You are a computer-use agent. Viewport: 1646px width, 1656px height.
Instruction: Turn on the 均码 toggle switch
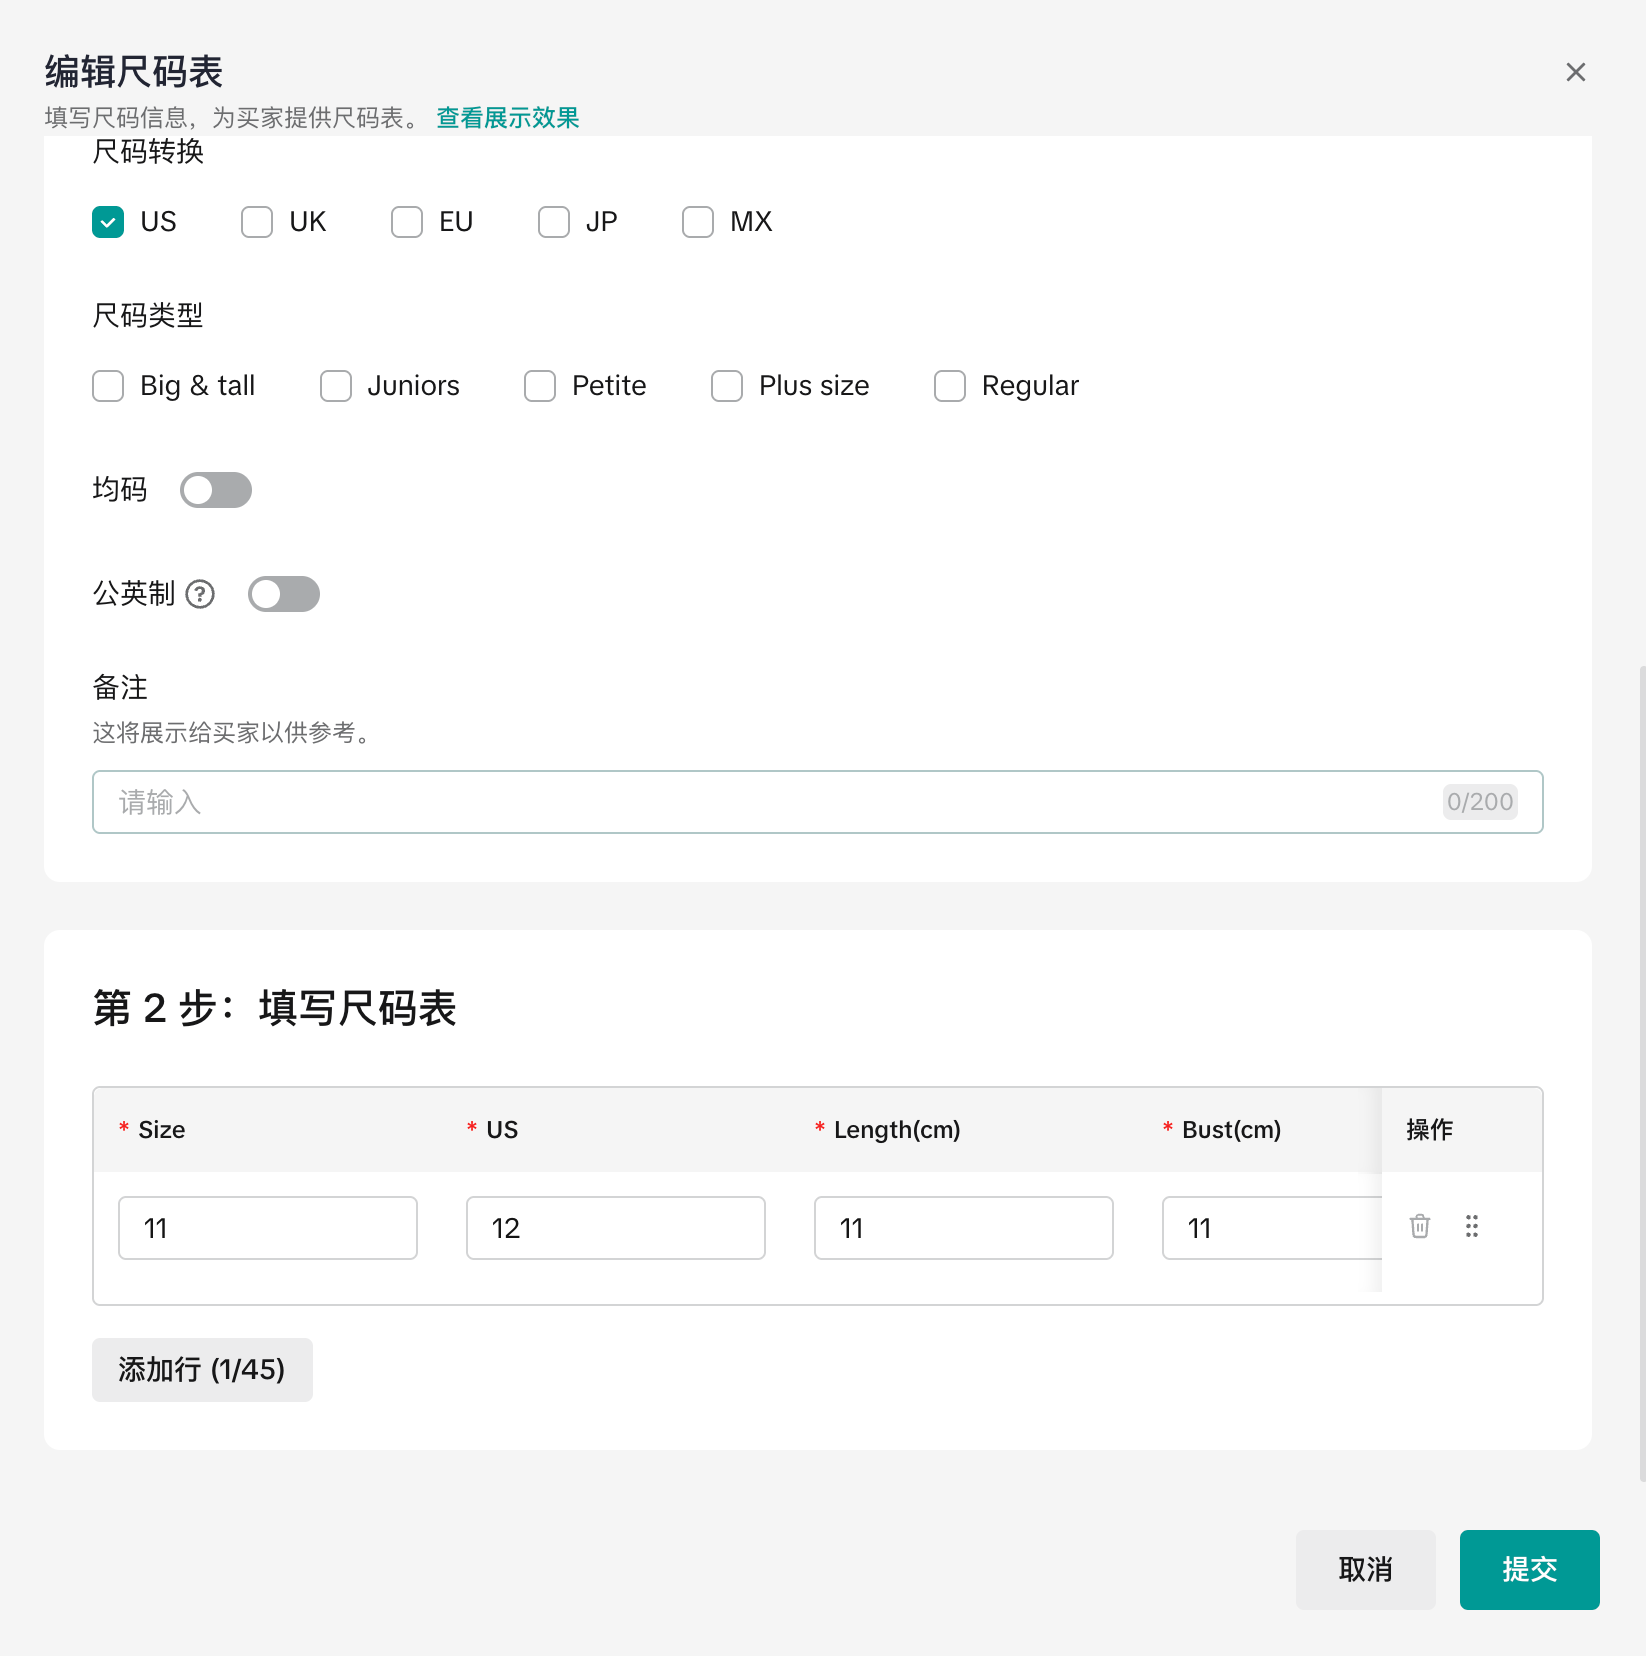(x=216, y=490)
